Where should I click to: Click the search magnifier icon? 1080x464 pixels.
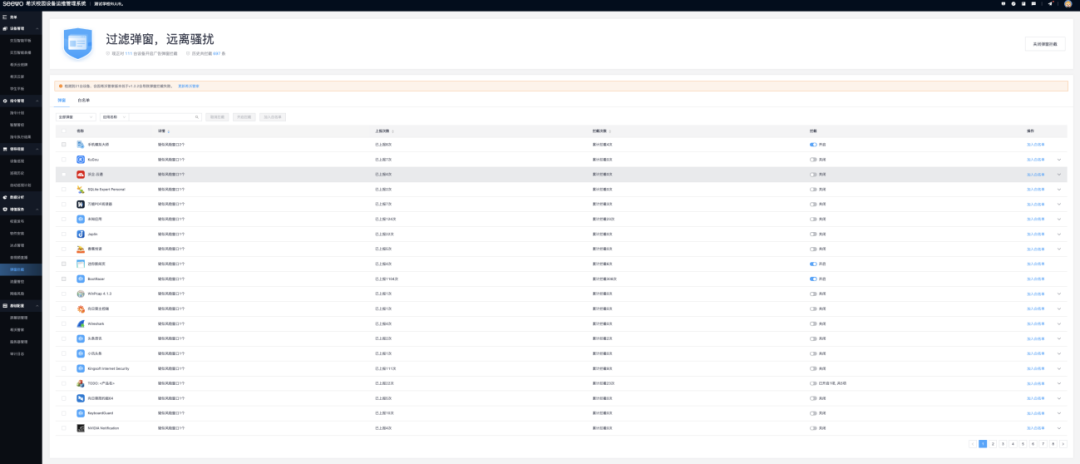(197, 117)
